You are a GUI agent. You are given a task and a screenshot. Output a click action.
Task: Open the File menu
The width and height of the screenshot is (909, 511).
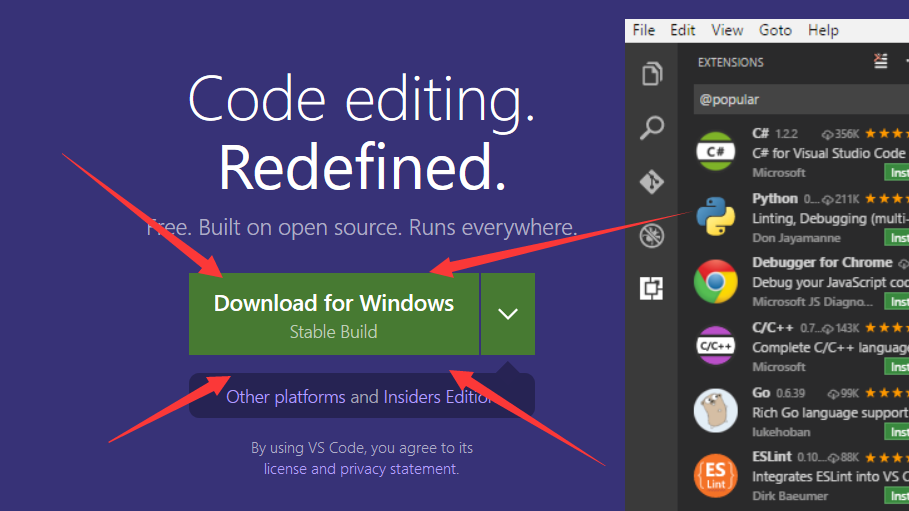point(644,30)
